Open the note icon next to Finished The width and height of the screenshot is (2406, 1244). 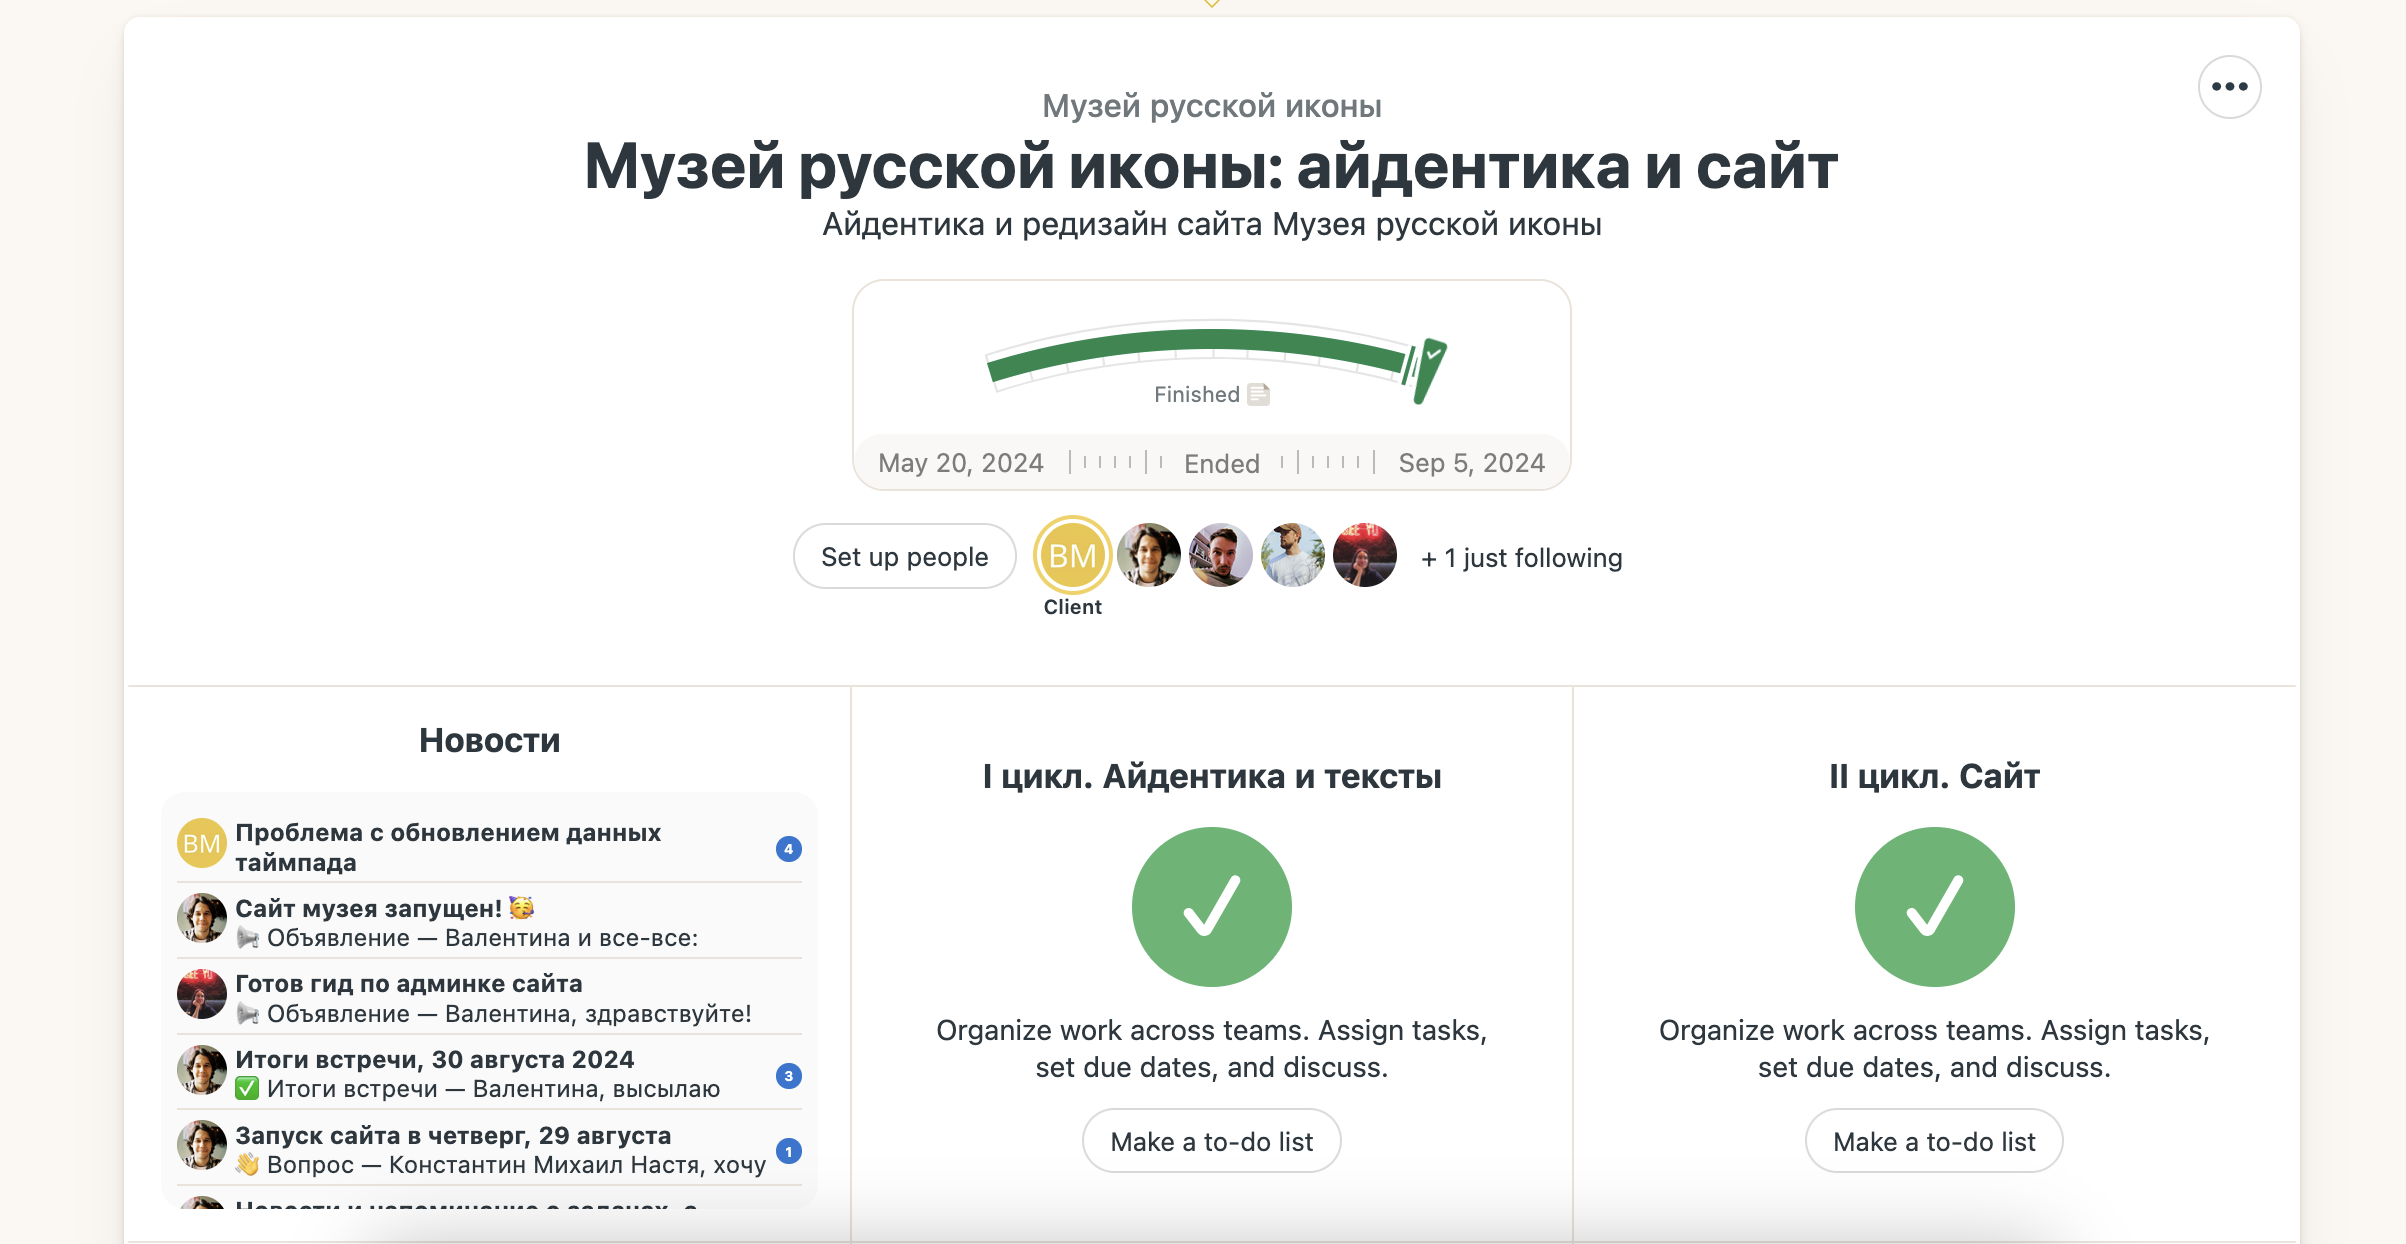pyautogui.click(x=1259, y=394)
